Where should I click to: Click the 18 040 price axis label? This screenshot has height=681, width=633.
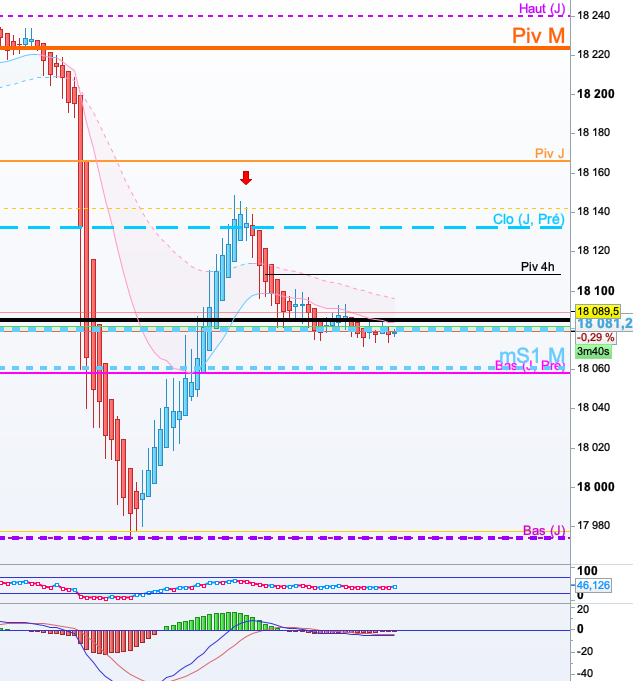tap(593, 407)
